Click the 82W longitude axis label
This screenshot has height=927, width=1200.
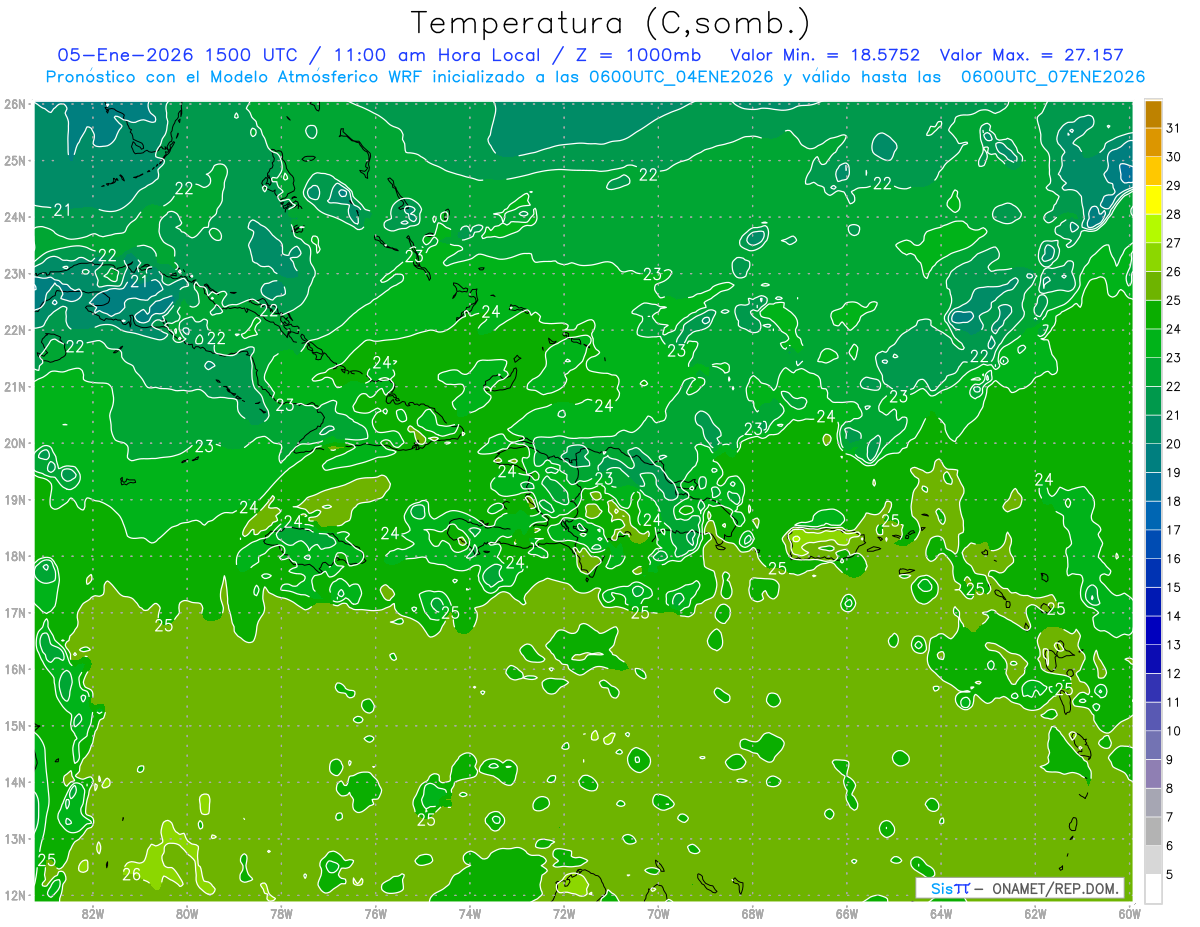coord(92,913)
